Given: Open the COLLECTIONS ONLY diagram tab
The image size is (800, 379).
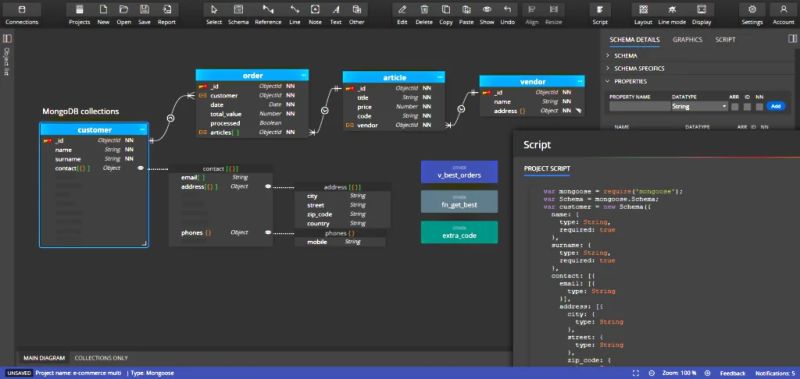Looking at the screenshot, I should [101, 358].
